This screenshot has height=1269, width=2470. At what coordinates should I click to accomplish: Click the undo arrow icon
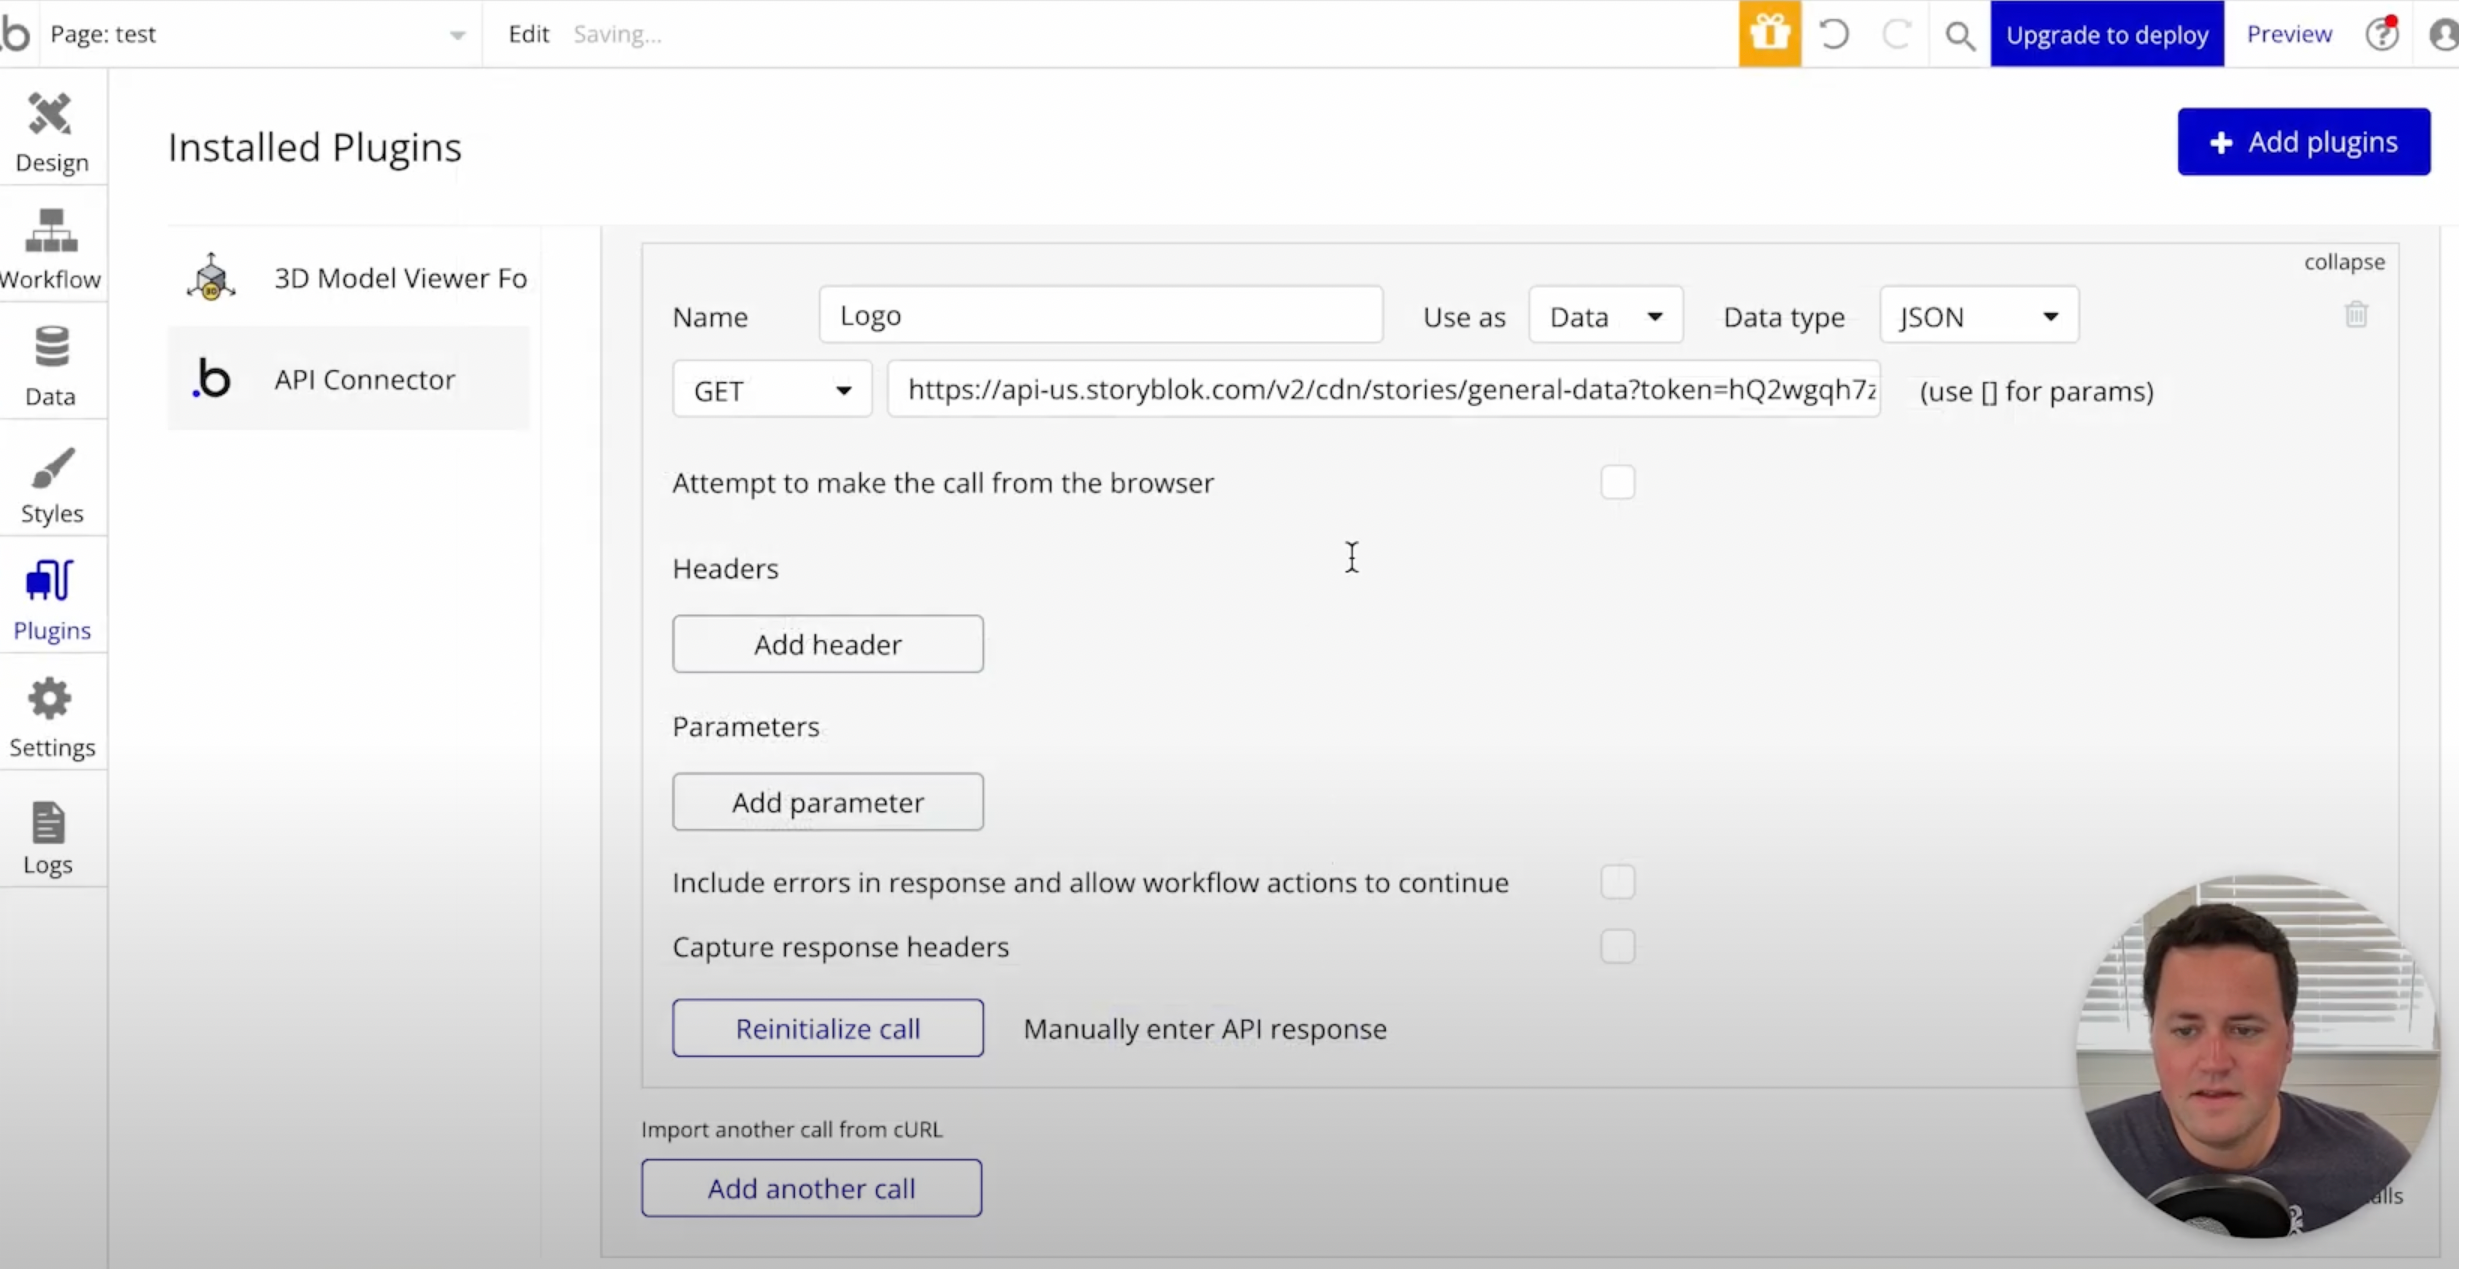click(1834, 34)
